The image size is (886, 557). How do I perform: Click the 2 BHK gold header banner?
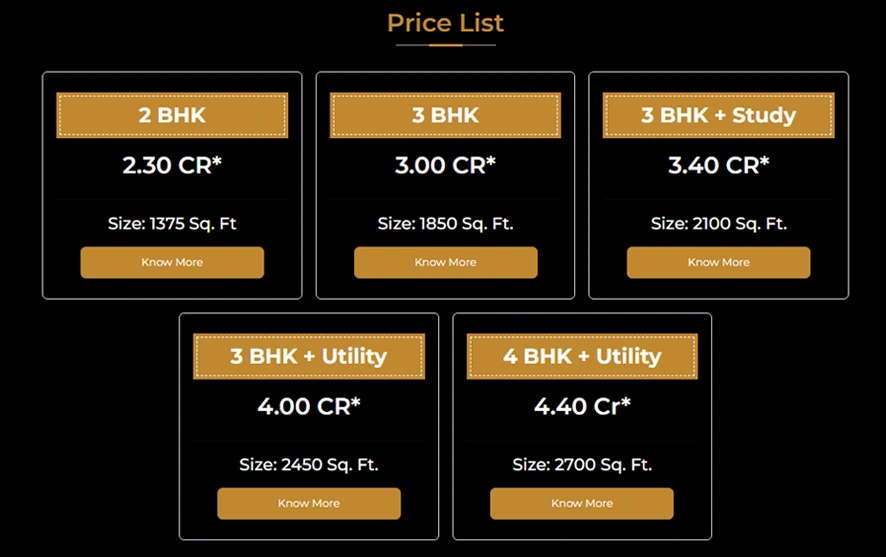coord(172,115)
